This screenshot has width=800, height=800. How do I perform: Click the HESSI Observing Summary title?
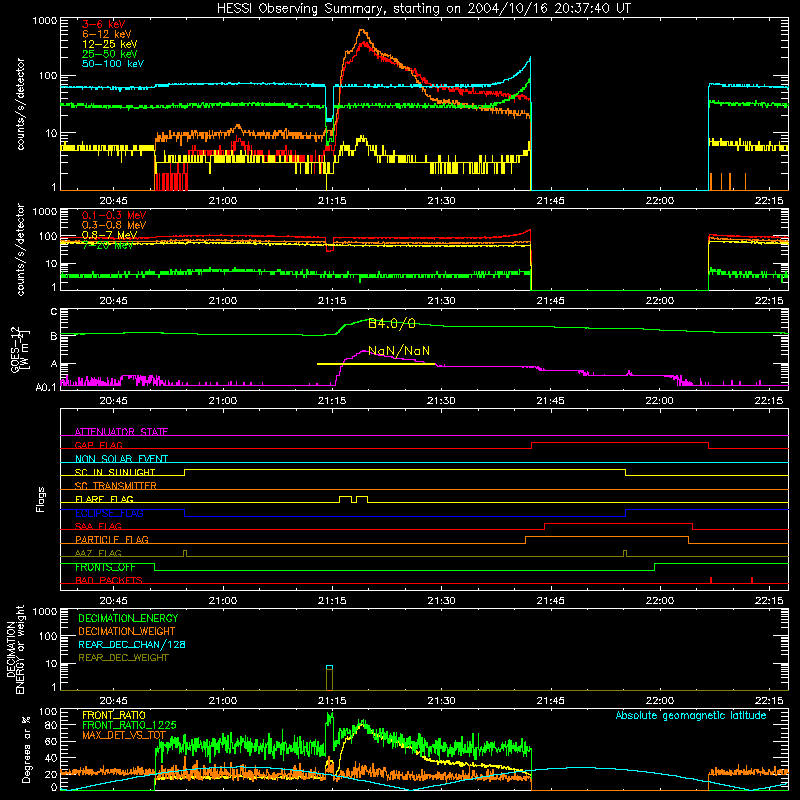tap(424, 8)
